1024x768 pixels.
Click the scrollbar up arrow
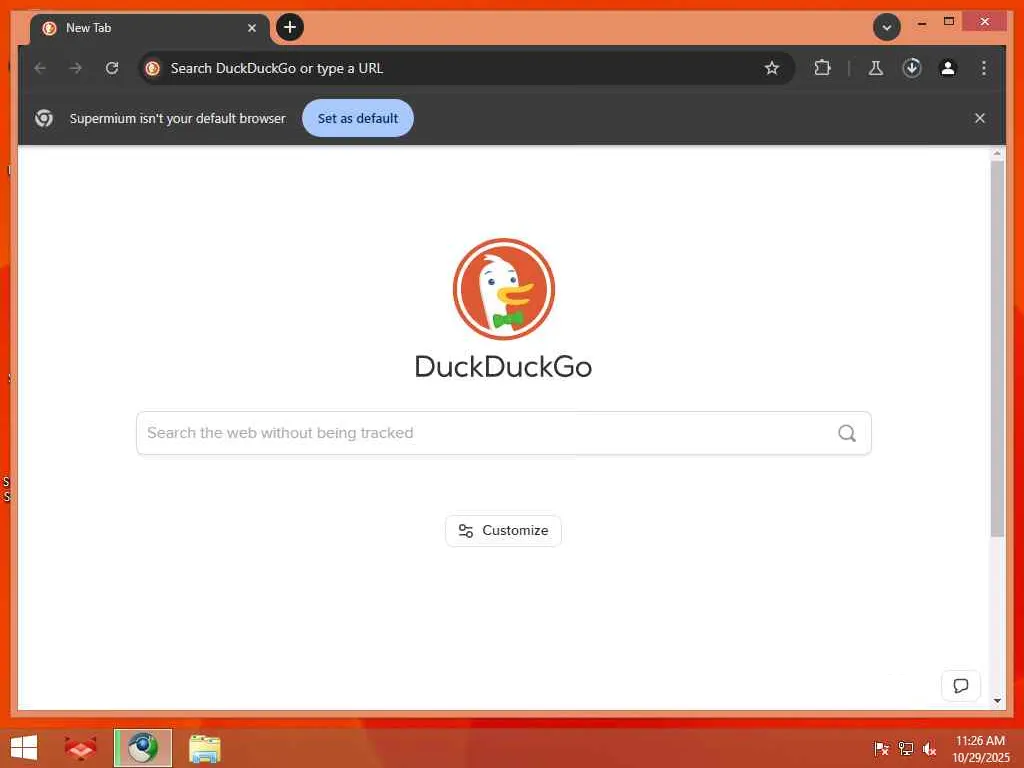[997, 153]
